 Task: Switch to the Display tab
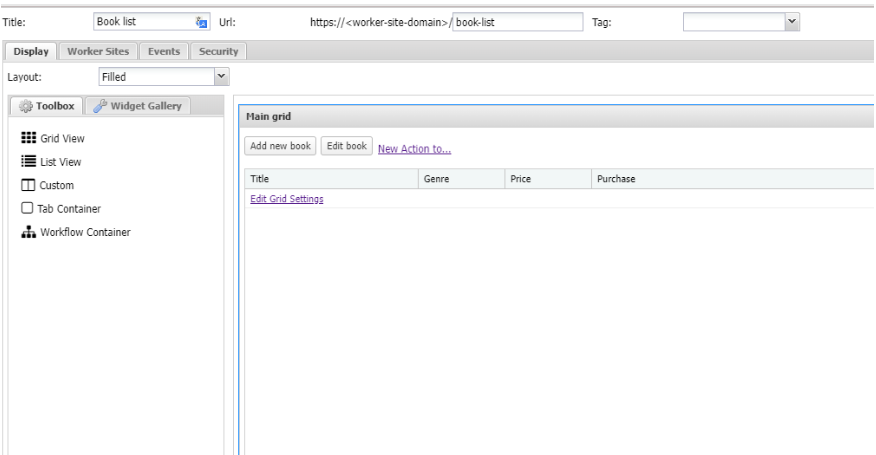31,51
